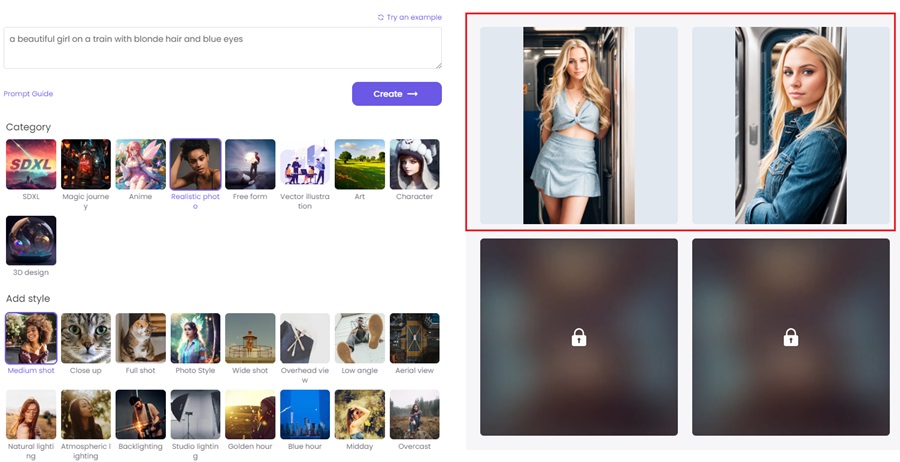The width and height of the screenshot is (900, 462).
Task: Apply the Studio lighting style
Action: click(x=195, y=414)
